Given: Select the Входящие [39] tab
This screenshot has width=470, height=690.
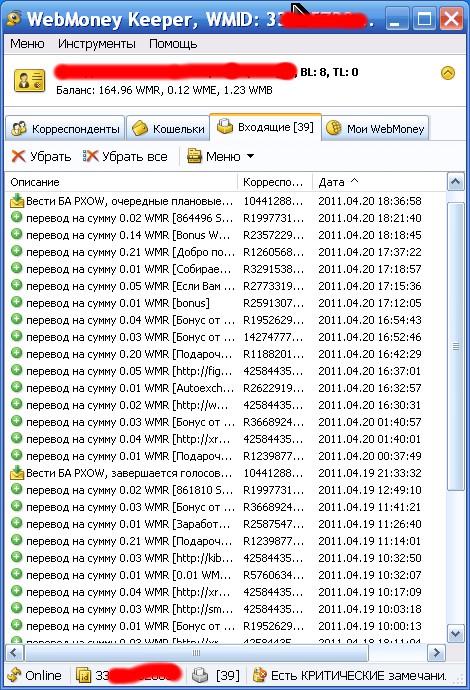Looking at the screenshot, I should [x=265, y=127].
